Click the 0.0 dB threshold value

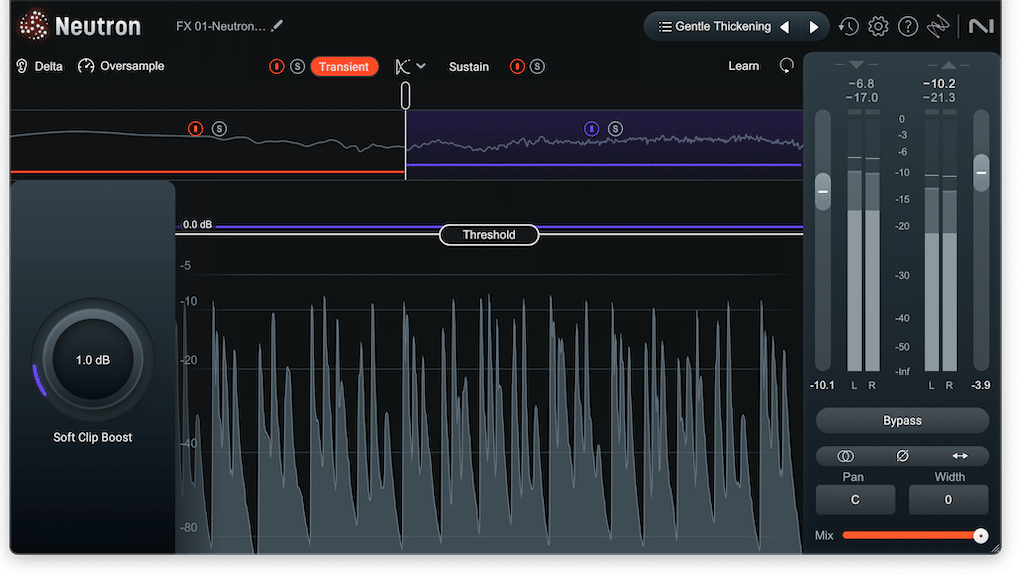click(x=197, y=225)
